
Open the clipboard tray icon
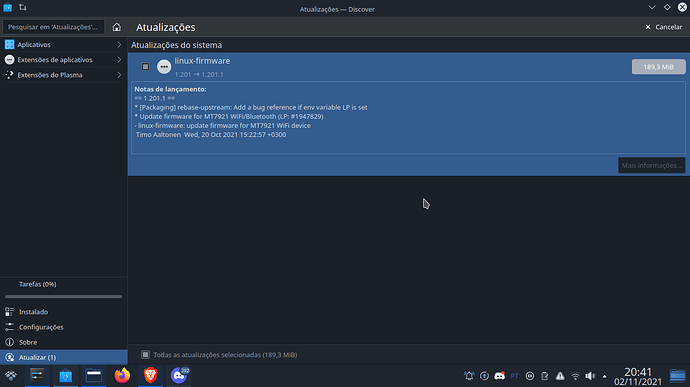[545, 376]
